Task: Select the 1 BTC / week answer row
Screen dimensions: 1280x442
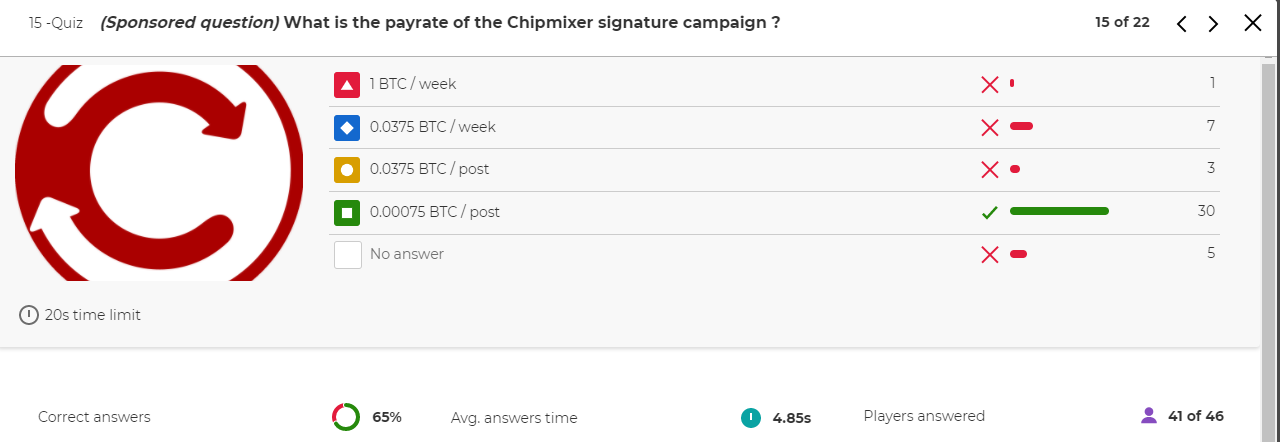Action: 774,85
